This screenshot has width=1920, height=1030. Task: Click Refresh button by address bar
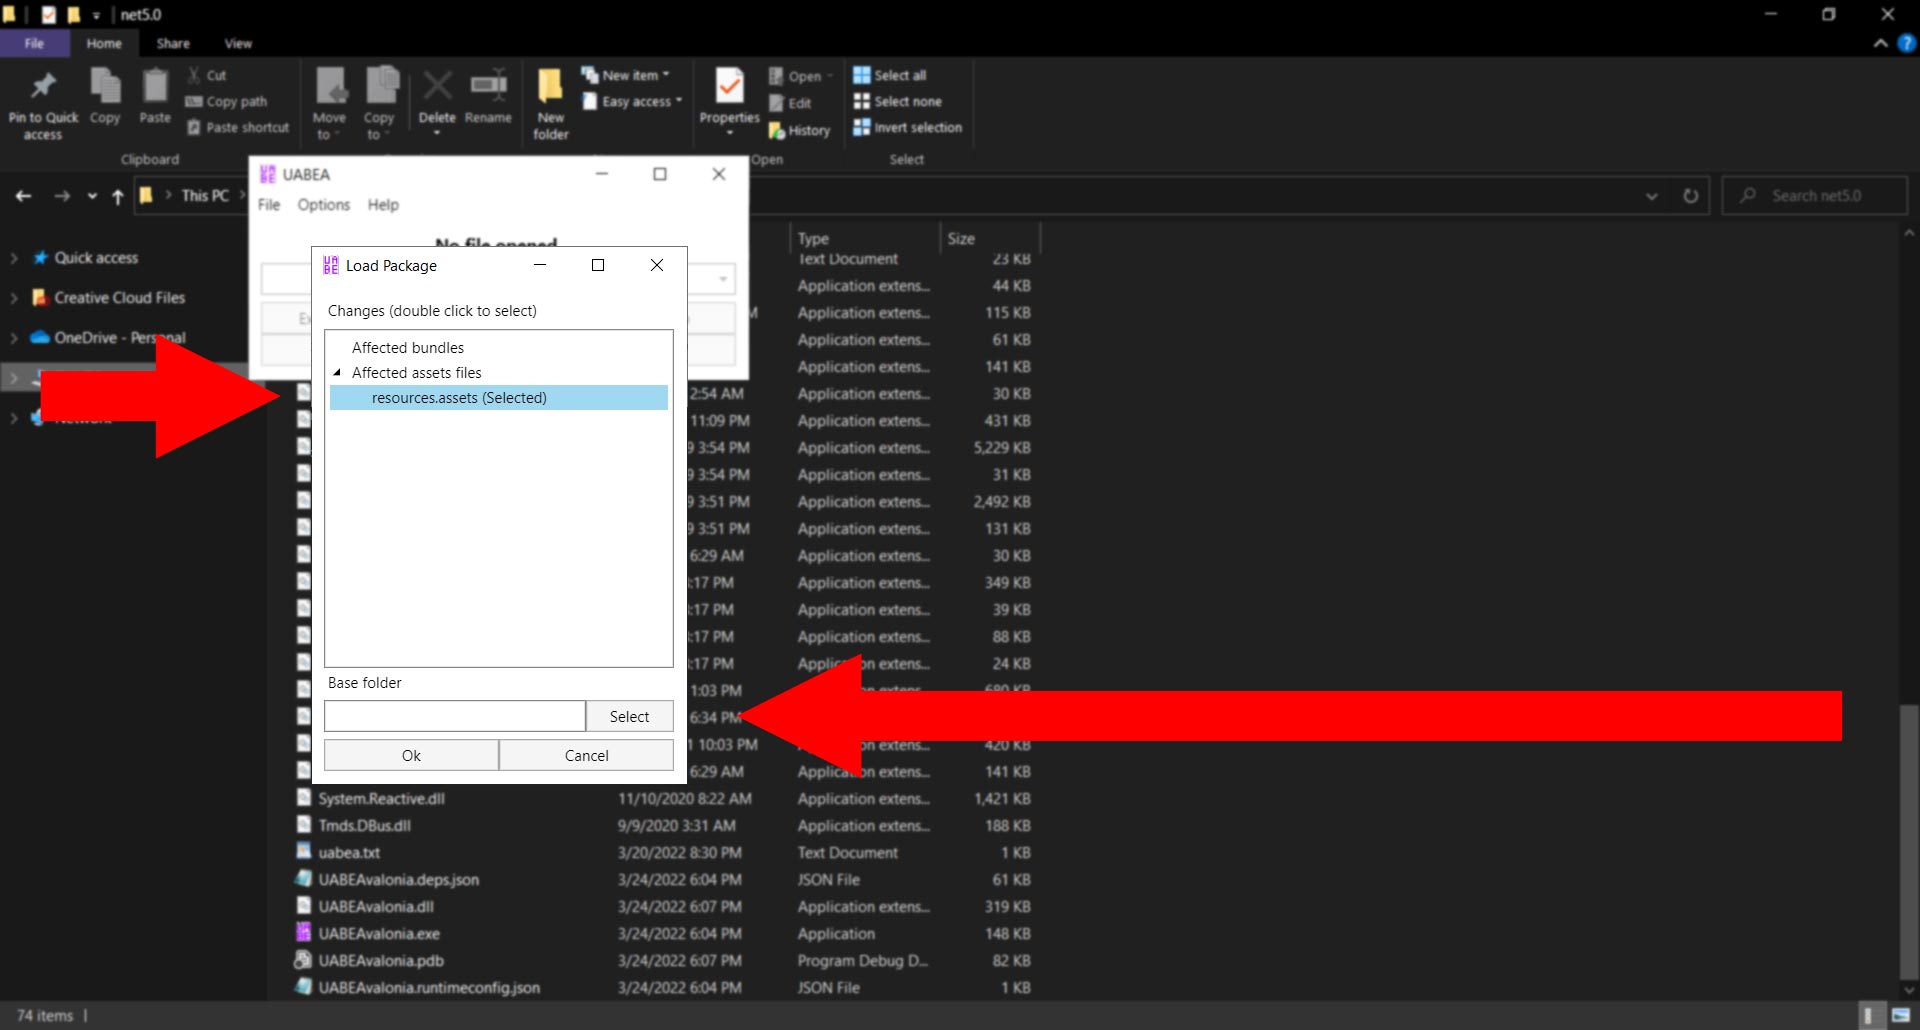coord(1690,196)
